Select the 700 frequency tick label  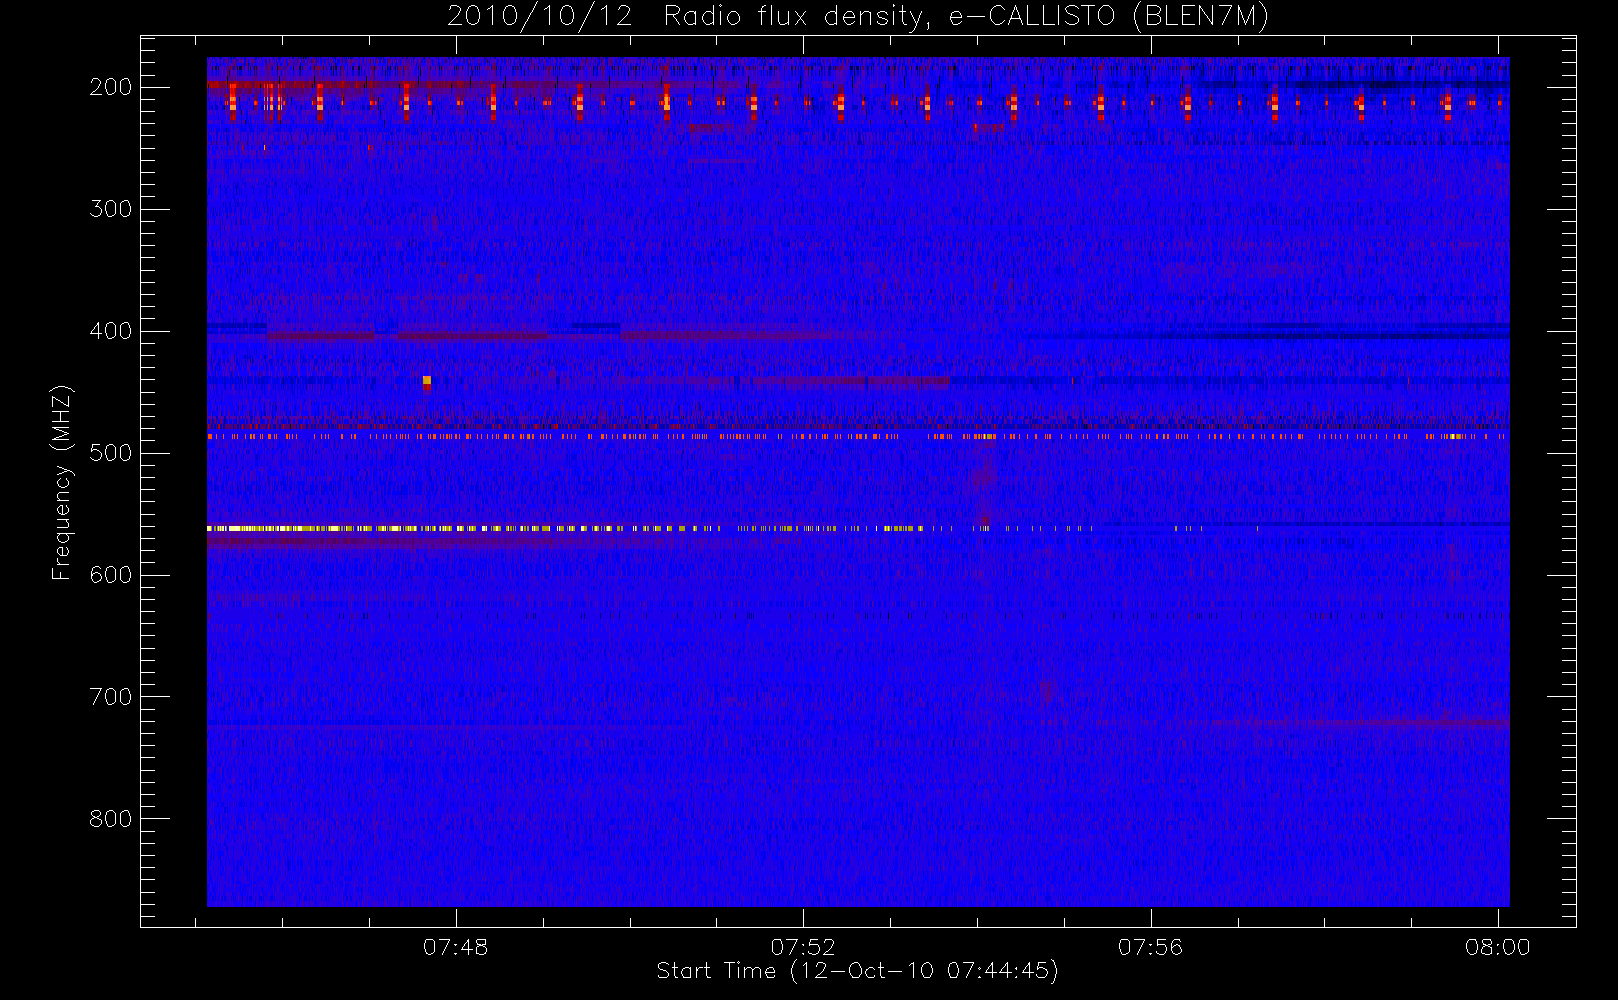(x=111, y=697)
